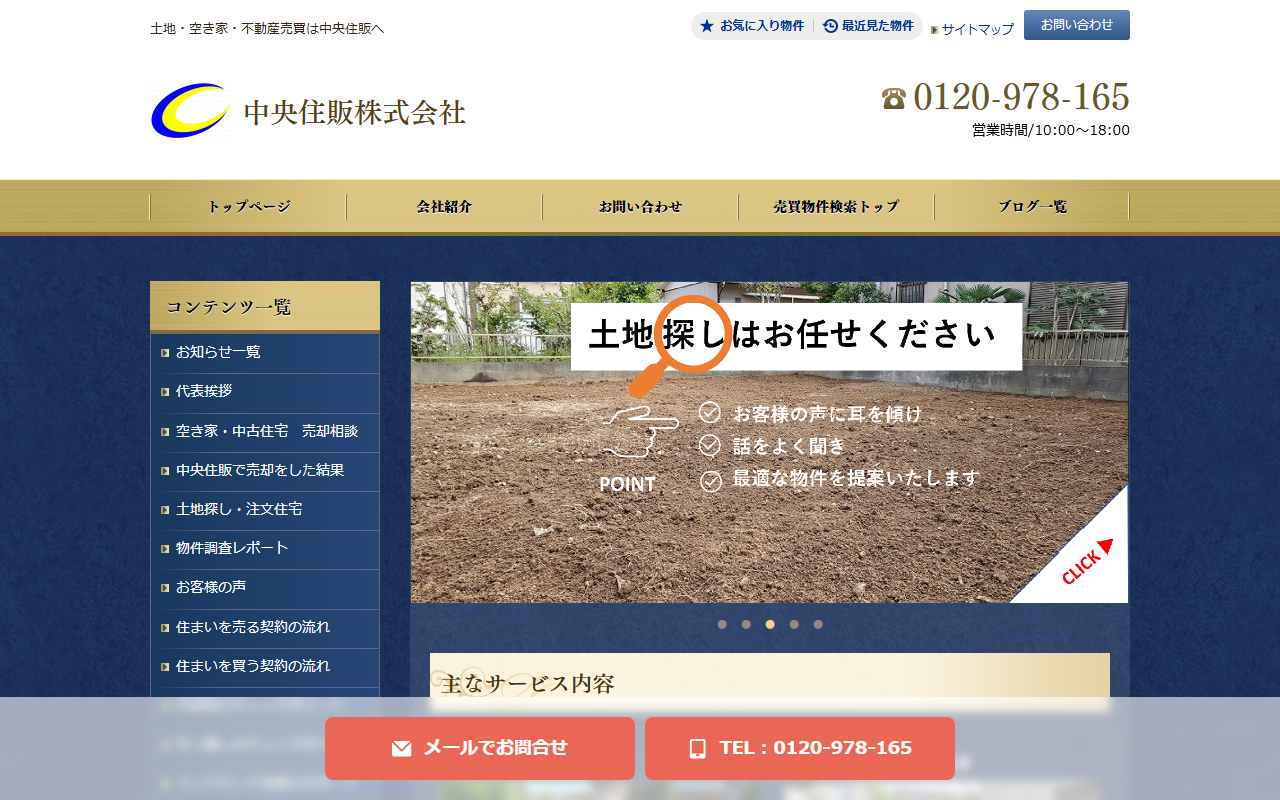Select the first carousel dot

pos(722,624)
